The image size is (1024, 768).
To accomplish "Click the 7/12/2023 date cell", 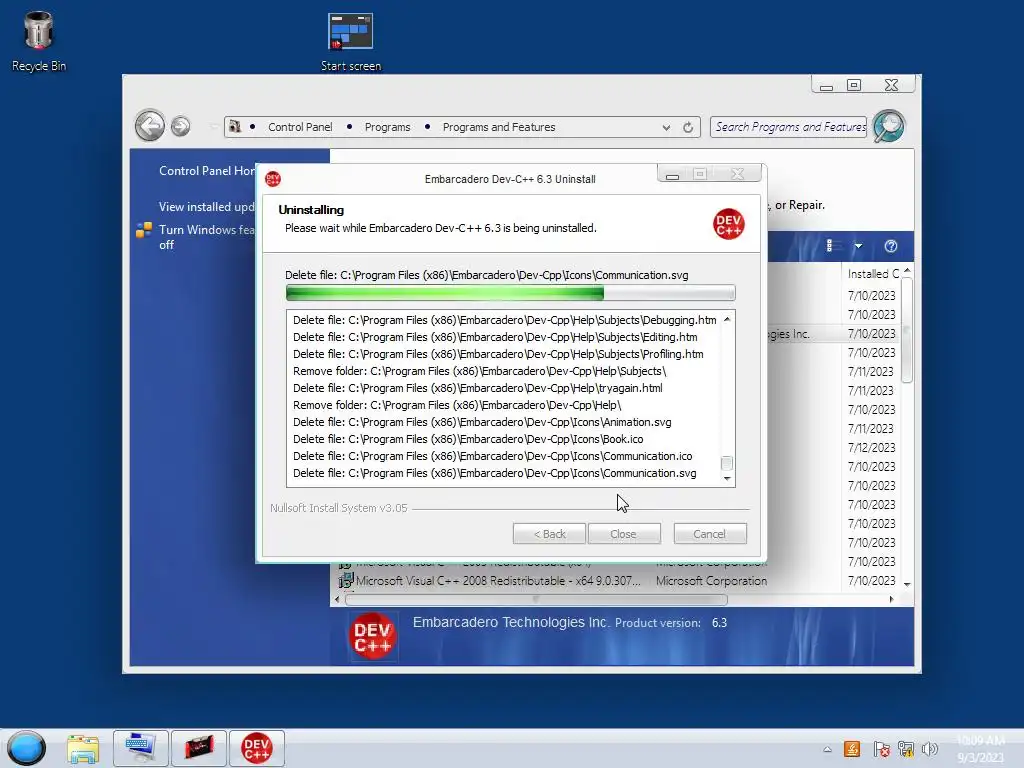I will [871, 447].
